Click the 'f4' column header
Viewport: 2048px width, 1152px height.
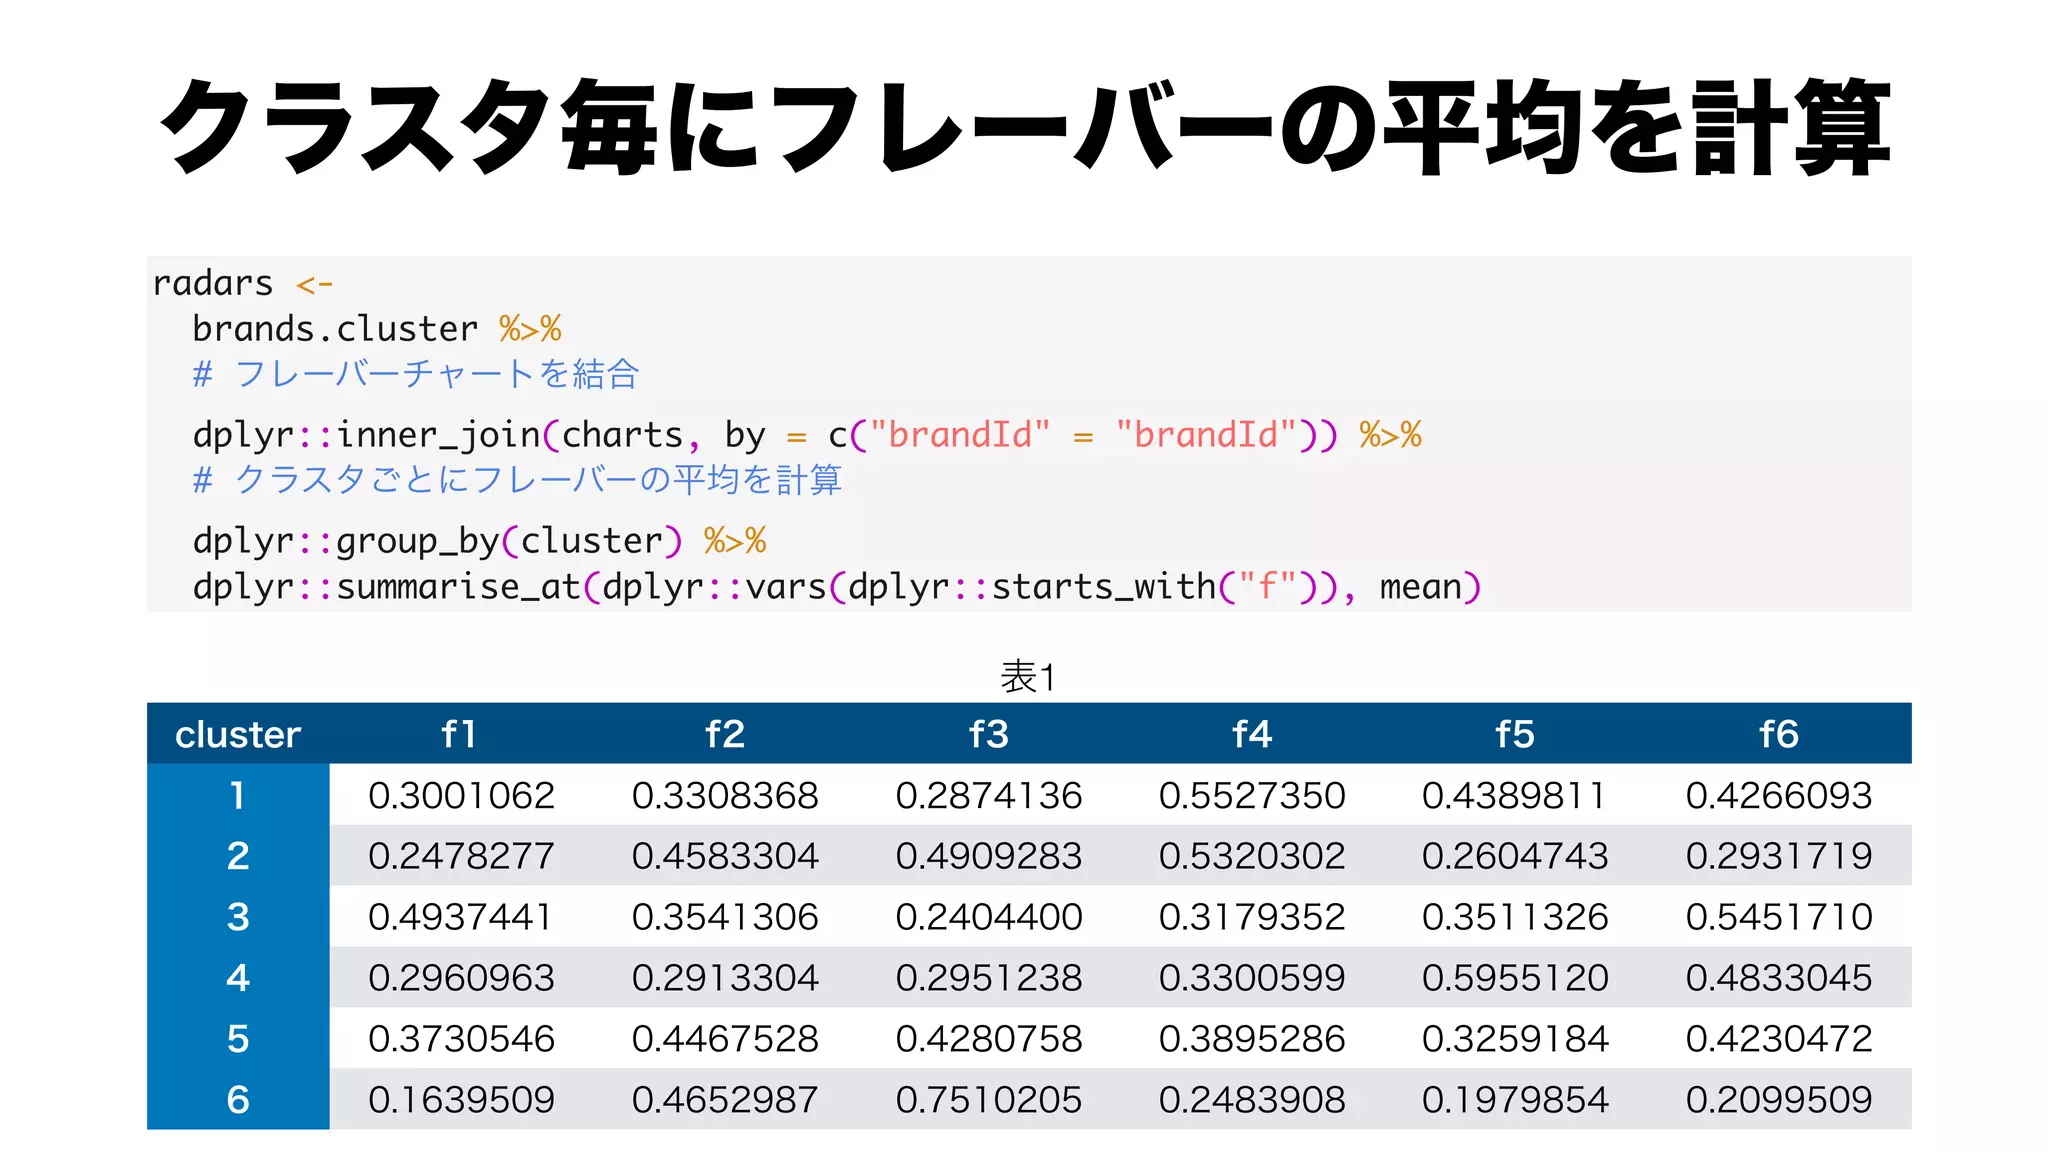(1252, 734)
